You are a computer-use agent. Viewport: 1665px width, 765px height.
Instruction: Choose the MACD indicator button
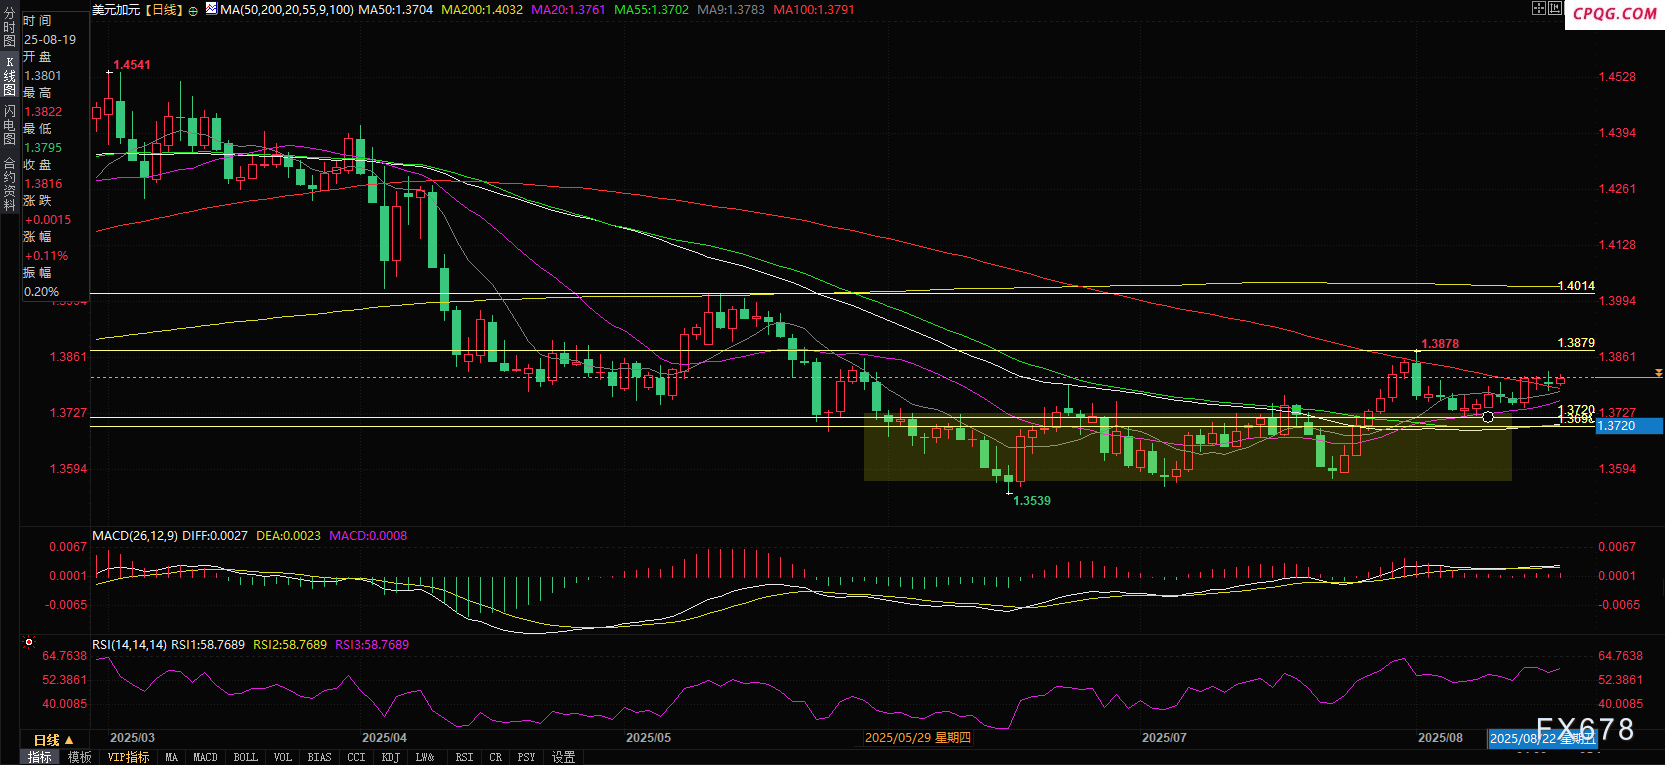[205, 757]
